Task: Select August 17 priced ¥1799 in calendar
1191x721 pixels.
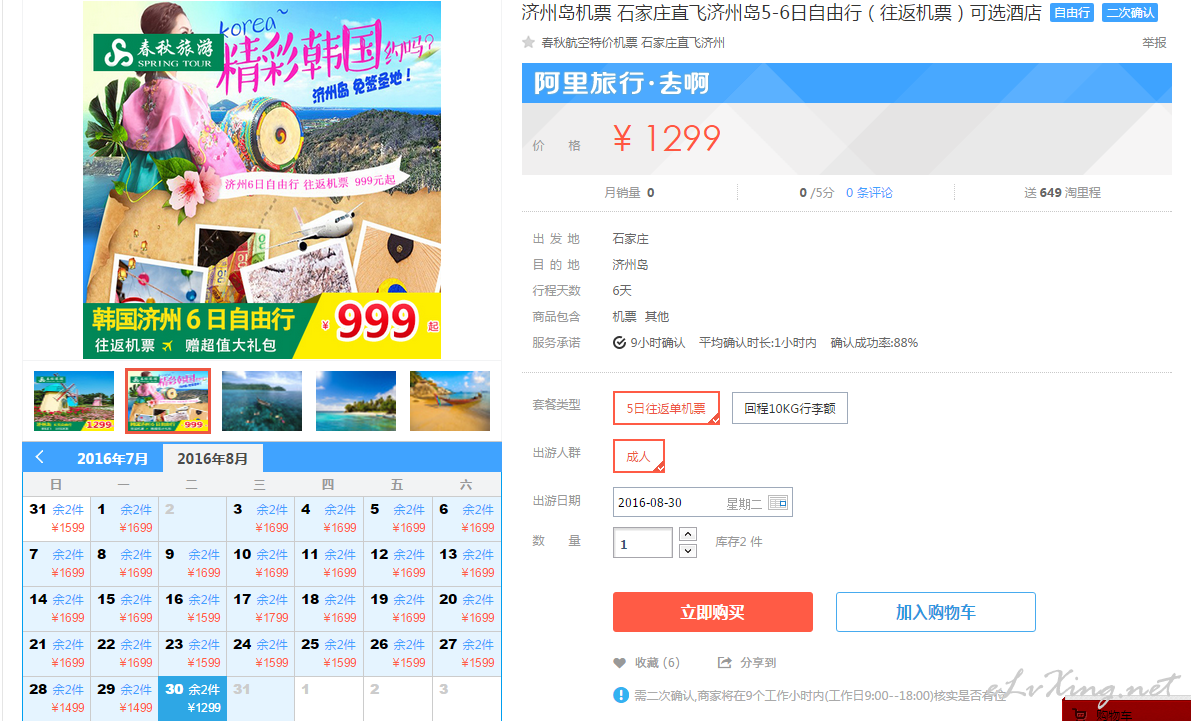Action: click(x=261, y=609)
